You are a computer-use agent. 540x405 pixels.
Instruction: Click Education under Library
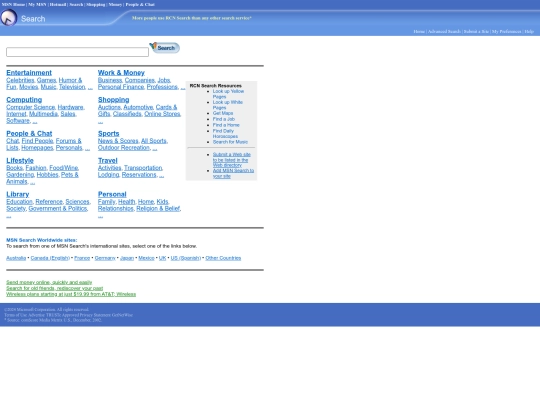pos(19,201)
